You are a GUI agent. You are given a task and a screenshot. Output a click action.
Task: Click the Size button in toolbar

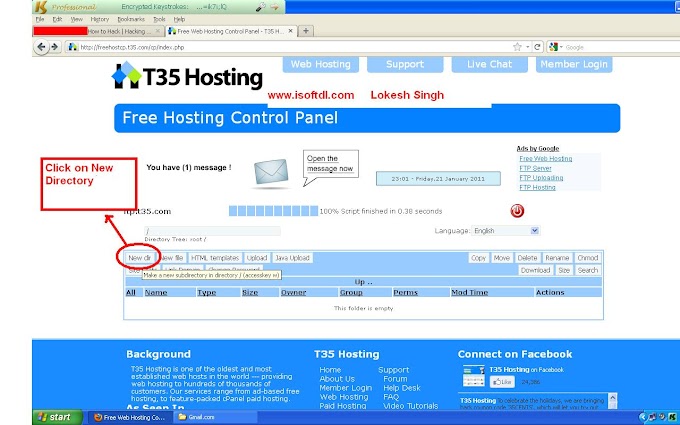pos(564,270)
